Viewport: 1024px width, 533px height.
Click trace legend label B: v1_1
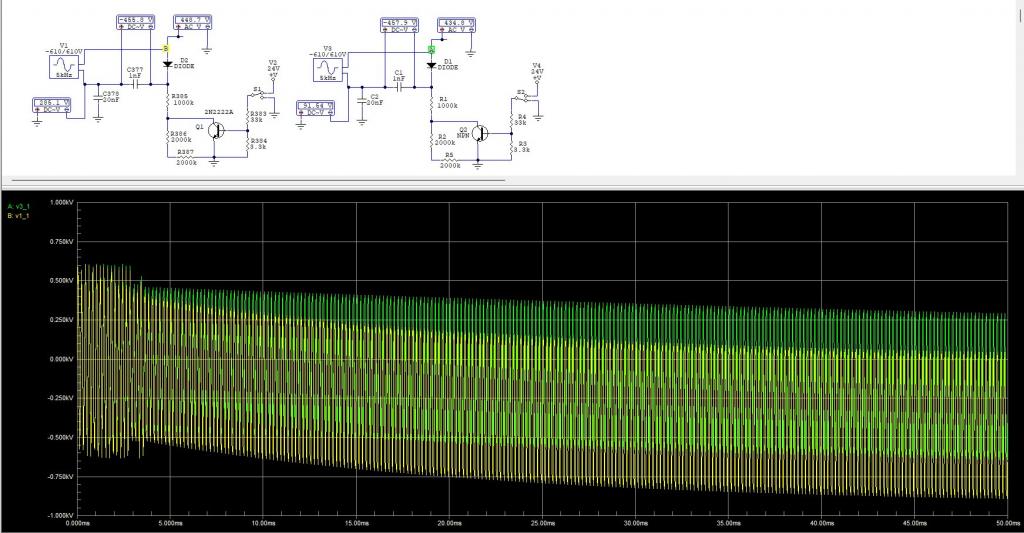coord(18,215)
